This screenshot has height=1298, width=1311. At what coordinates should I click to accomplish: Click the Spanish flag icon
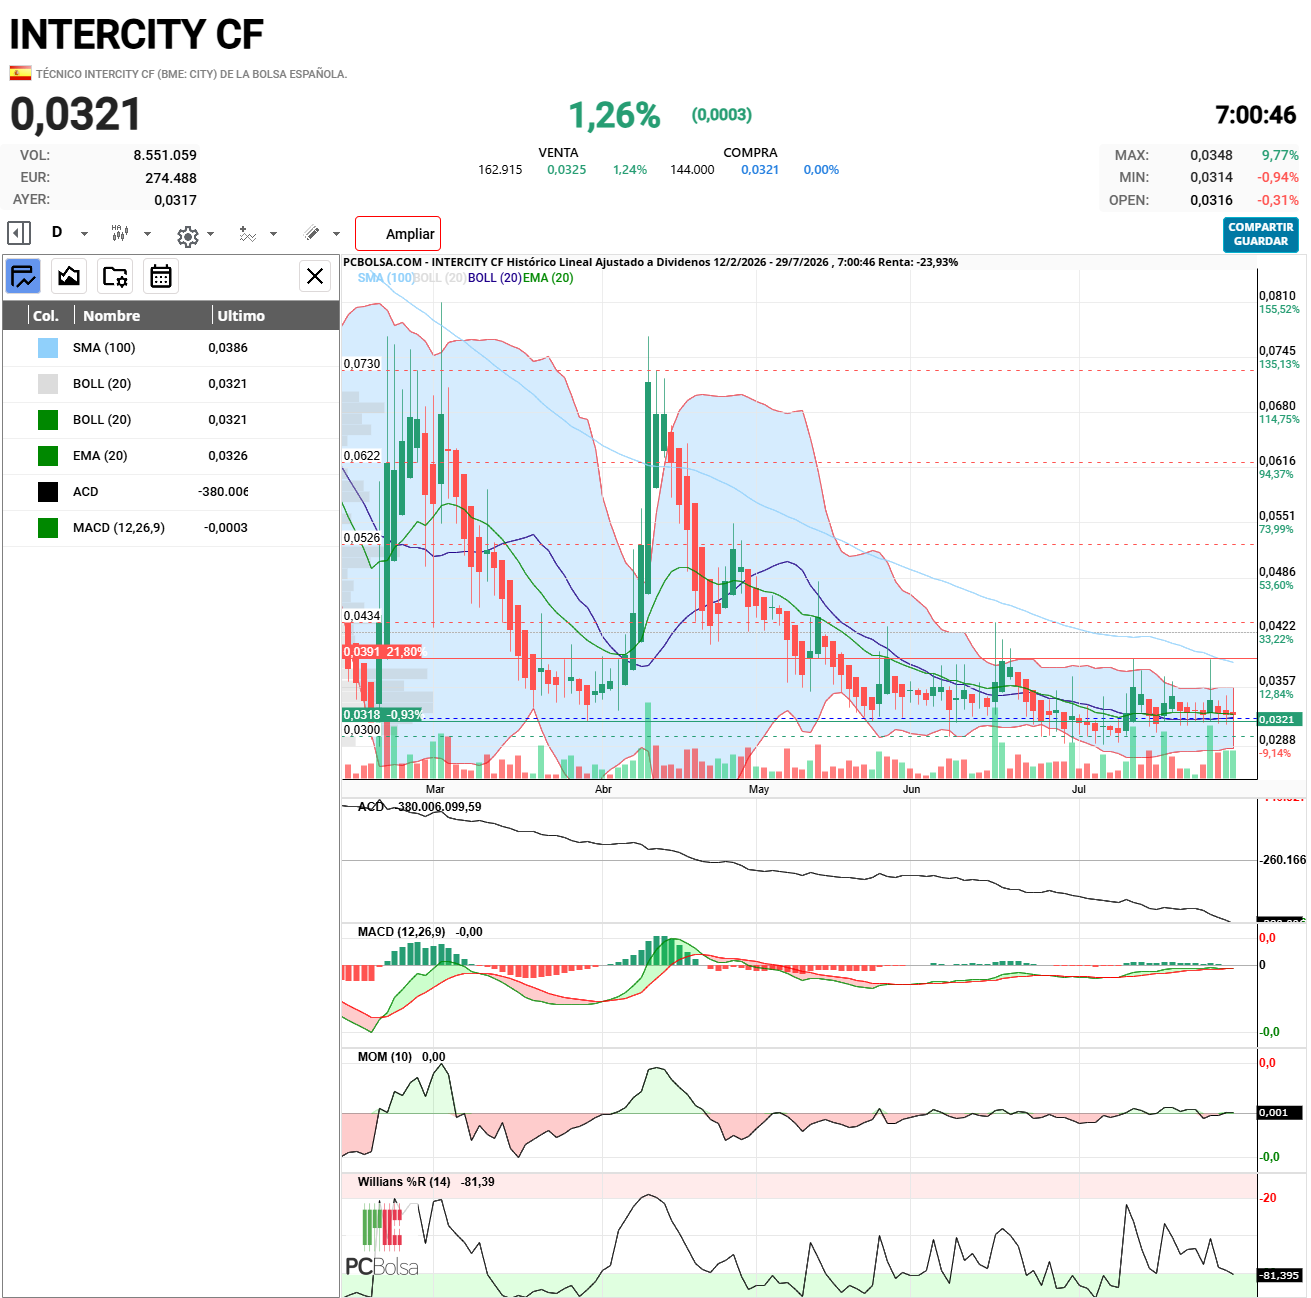click(20, 73)
